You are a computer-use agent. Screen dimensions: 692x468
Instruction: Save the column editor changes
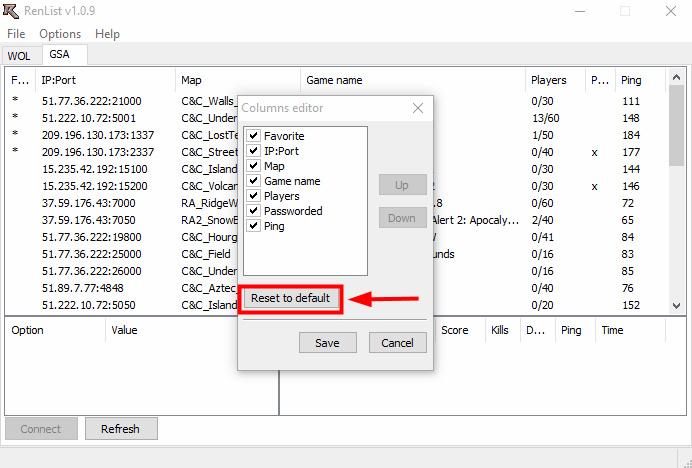click(327, 343)
